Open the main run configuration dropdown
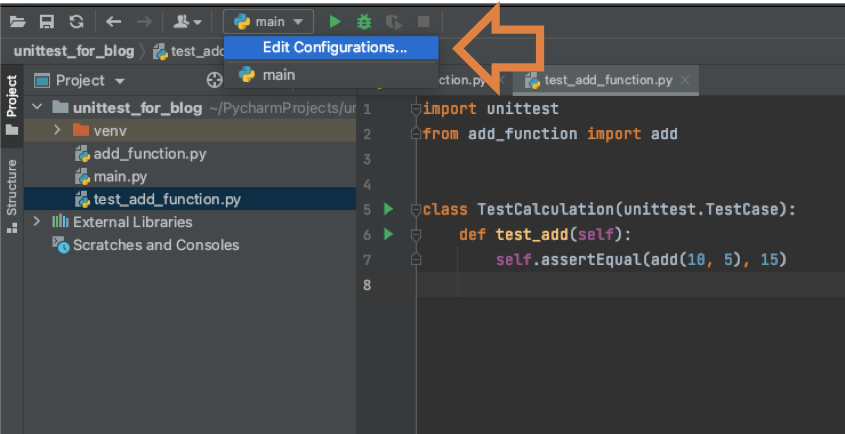 [x=268, y=21]
